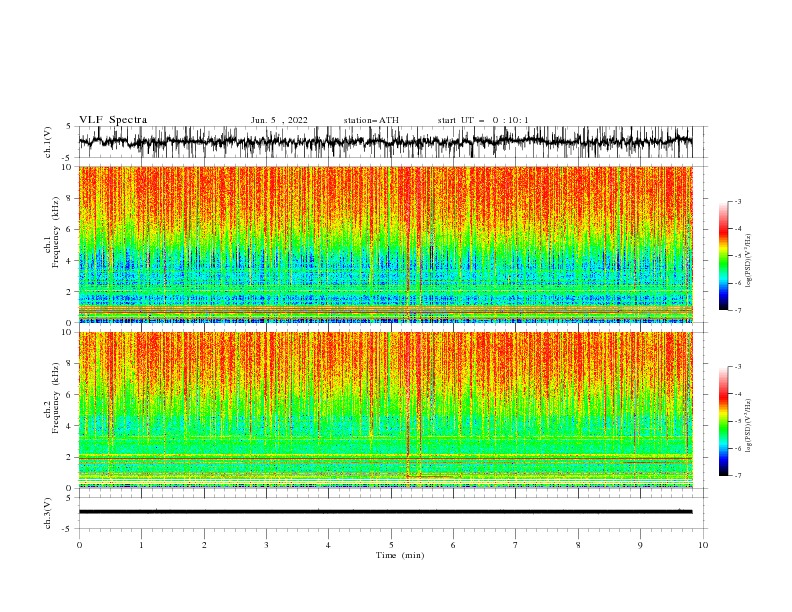Viewport: 792px width, 612px height.
Task: Click the "Time (min)" axis label
Action: (400, 555)
